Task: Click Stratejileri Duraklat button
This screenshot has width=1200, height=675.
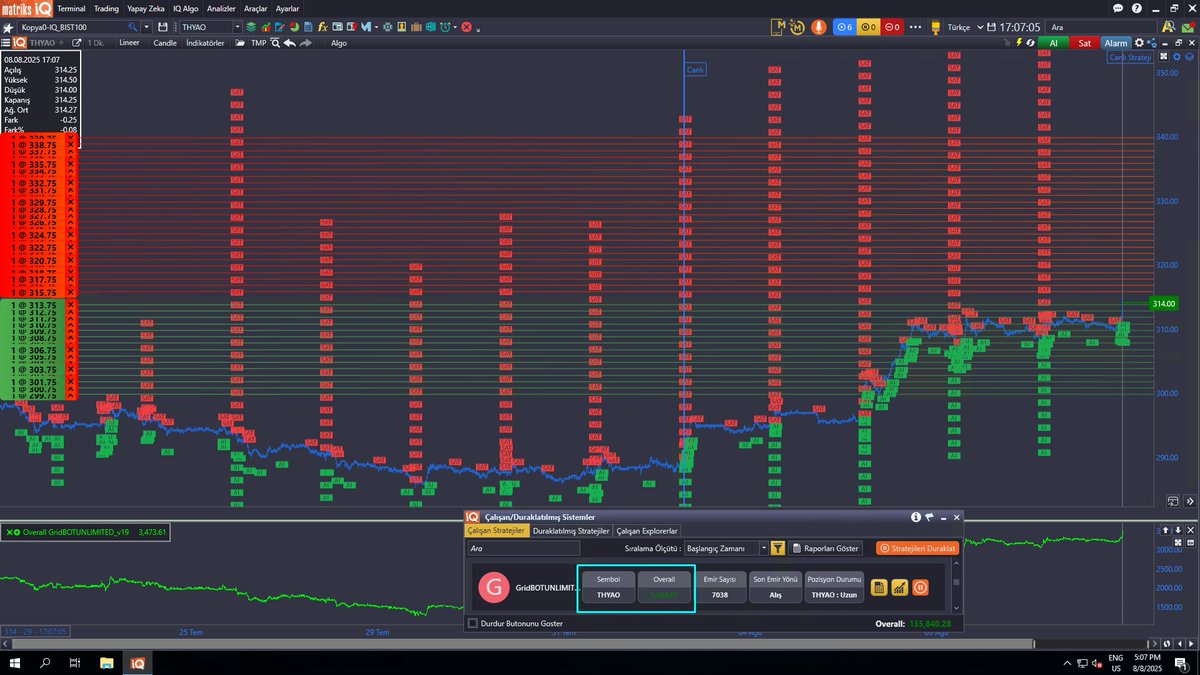Action: pos(917,548)
